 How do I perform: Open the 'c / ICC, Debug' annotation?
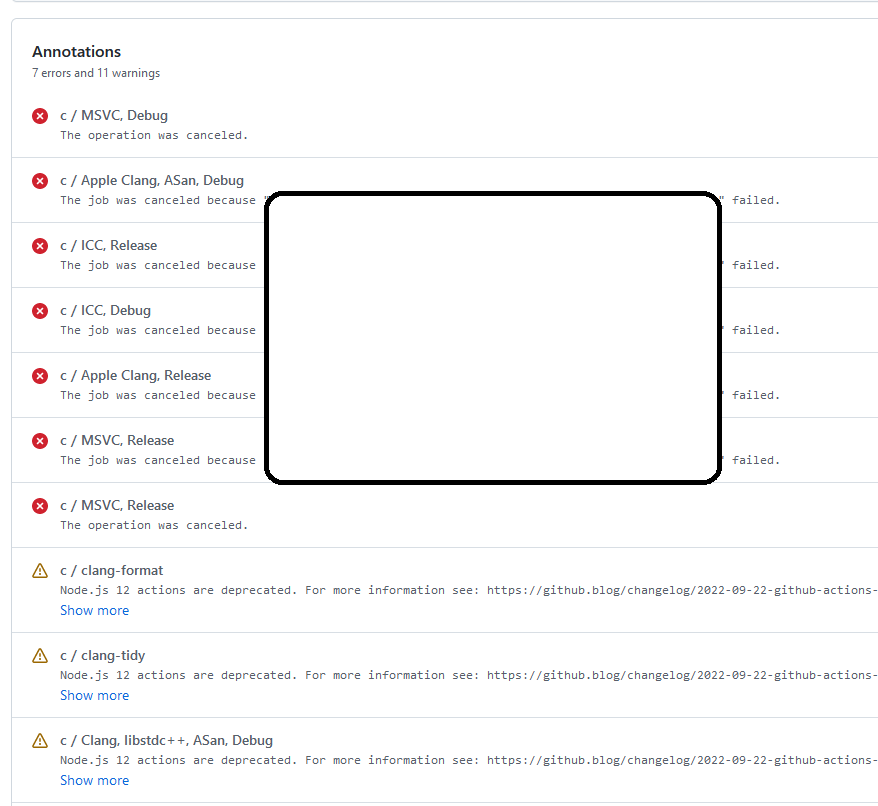coord(105,310)
